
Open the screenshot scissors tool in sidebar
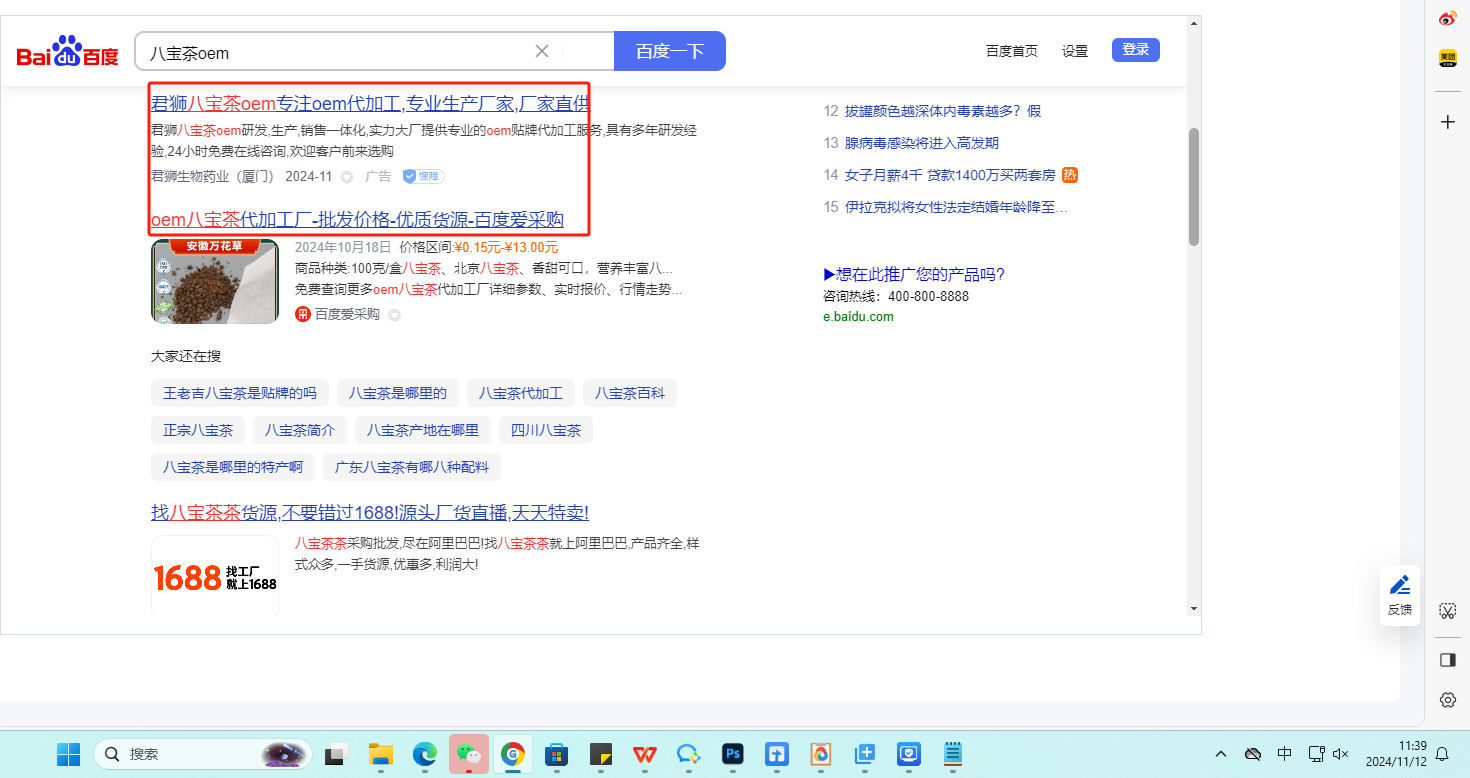tap(1447, 610)
